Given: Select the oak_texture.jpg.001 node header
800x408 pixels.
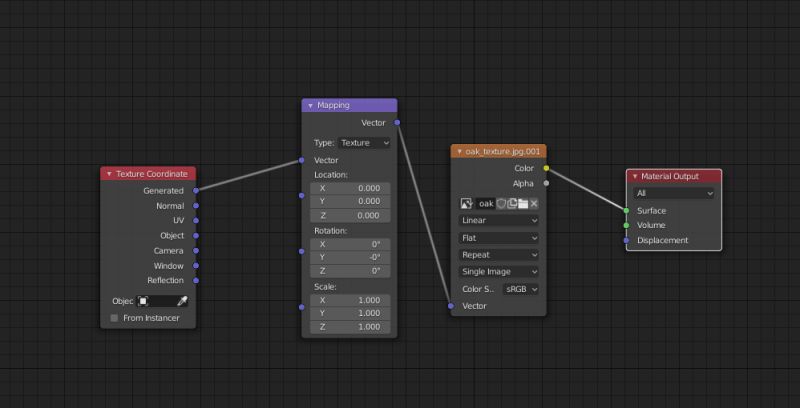Looking at the screenshot, I should (498, 151).
